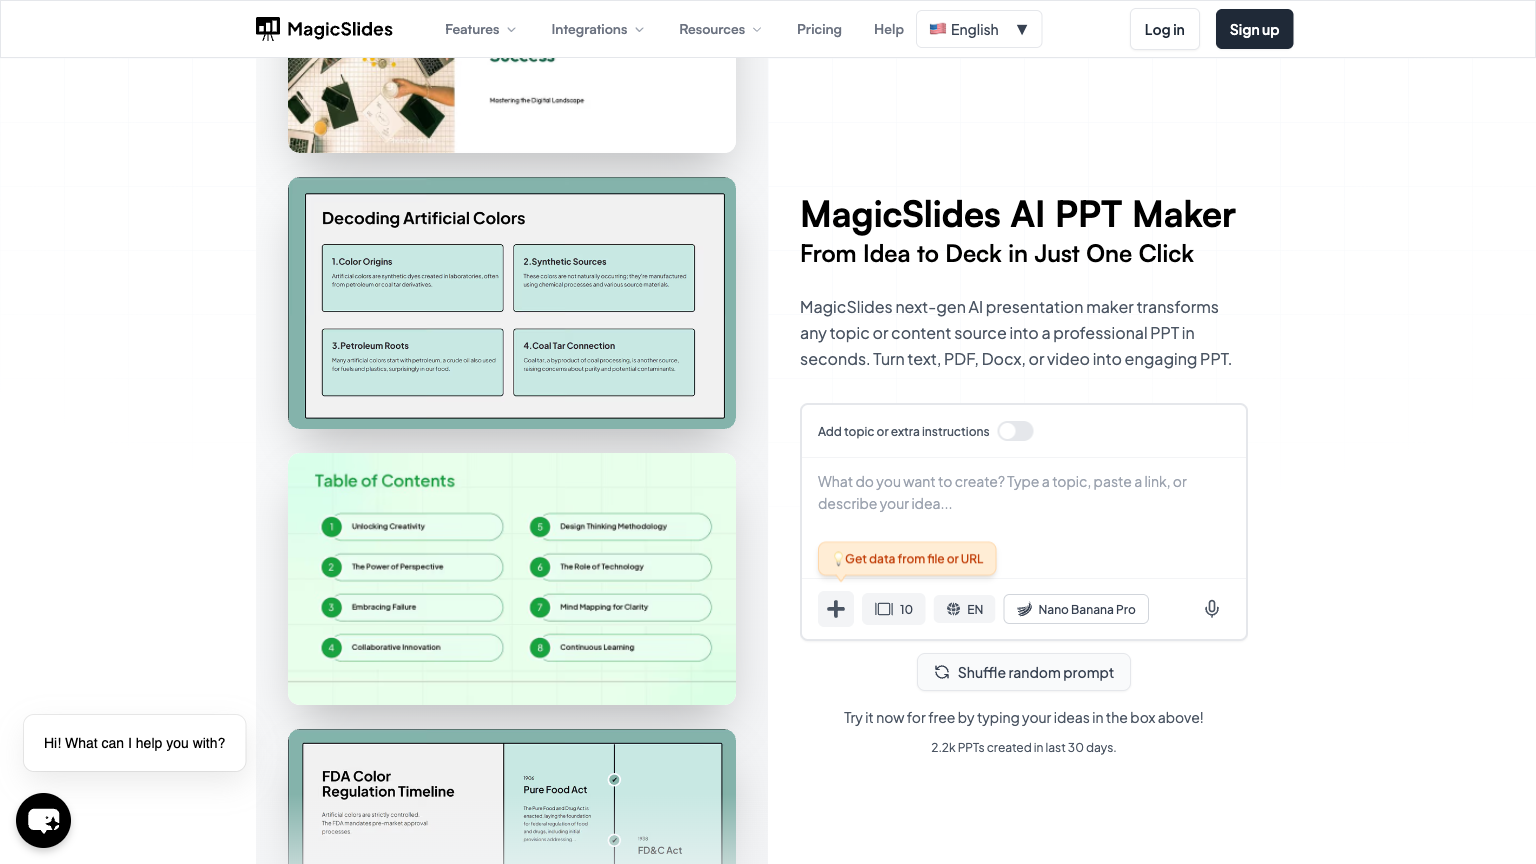Click the lightbulb icon before Get data
The height and width of the screenshot is (864, 1536).
click(837, 560)
